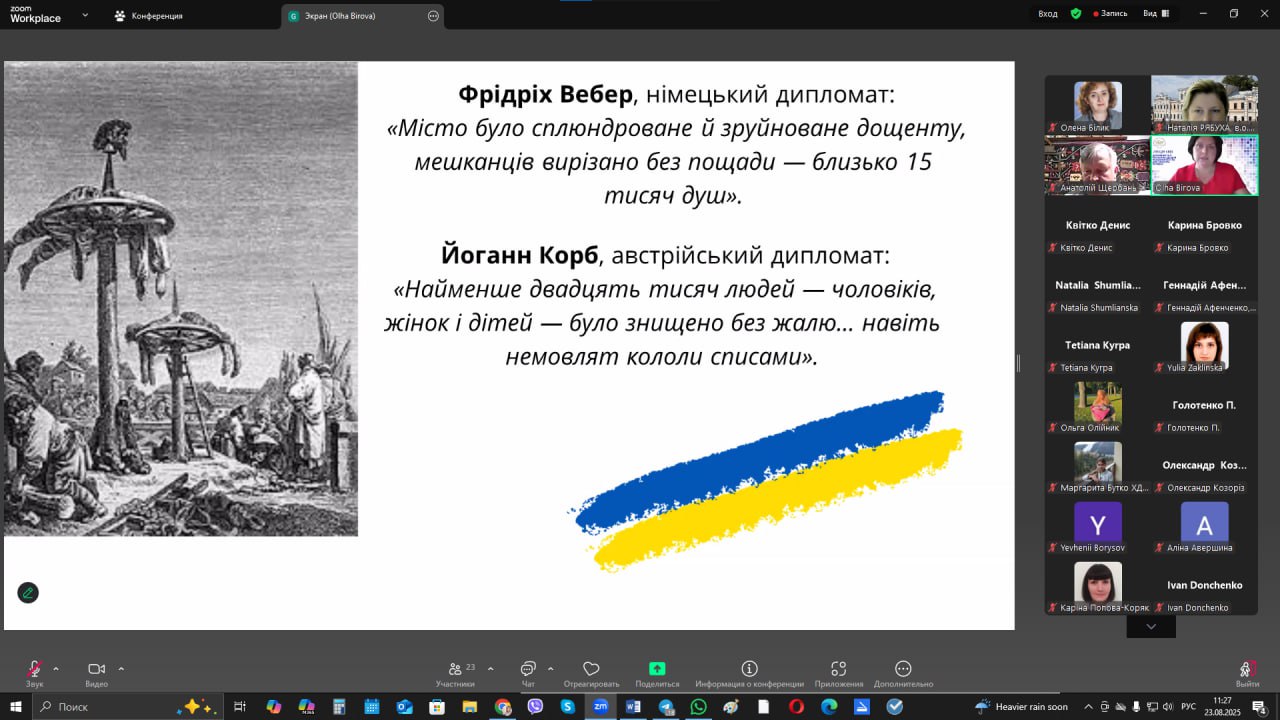Select Олександр Козоріз participant tile
Image resolution: width=1280 pixels, height=720 pixels.
click(1204, 465)
